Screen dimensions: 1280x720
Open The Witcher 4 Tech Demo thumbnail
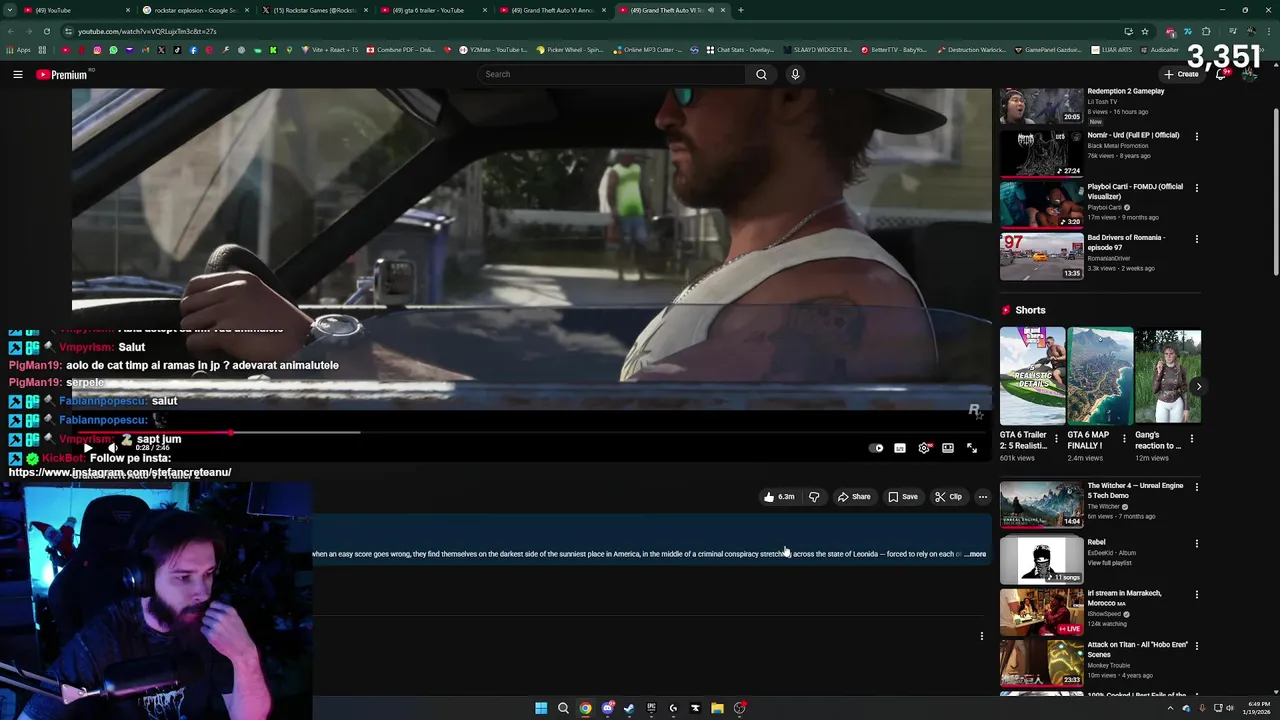(1041, 505)
